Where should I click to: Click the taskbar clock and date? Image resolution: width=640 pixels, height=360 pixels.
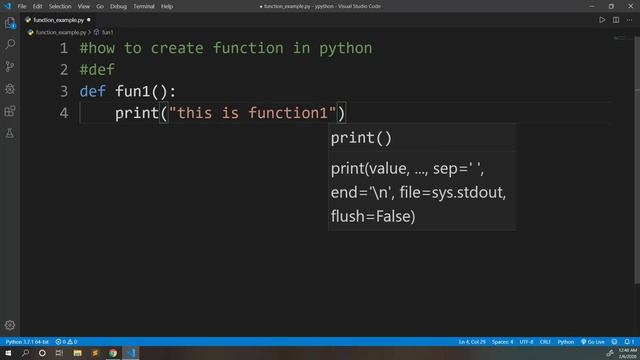pos(628,353)
